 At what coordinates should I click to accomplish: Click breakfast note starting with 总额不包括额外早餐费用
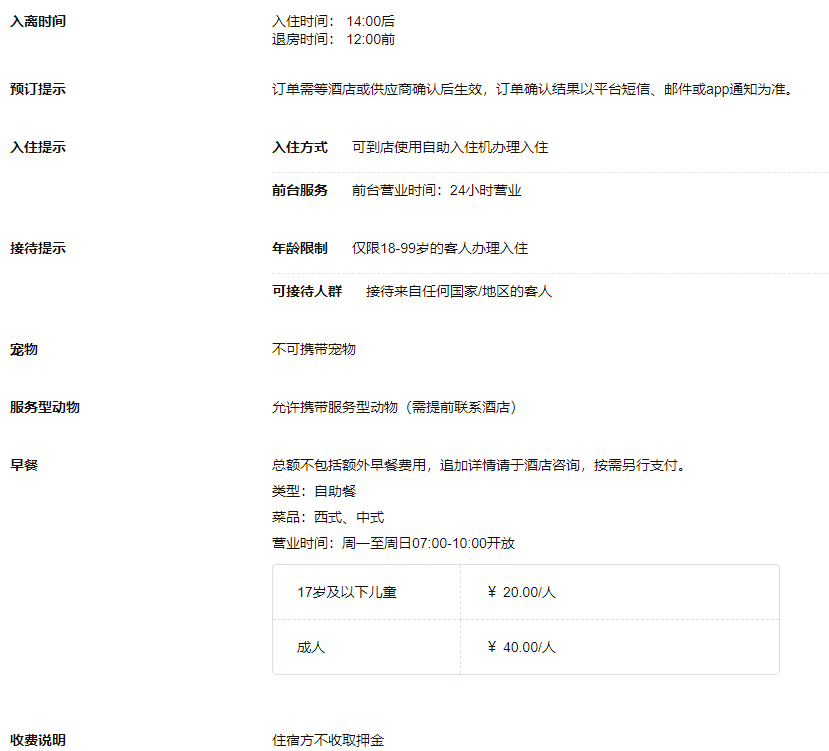coord(479,465)
